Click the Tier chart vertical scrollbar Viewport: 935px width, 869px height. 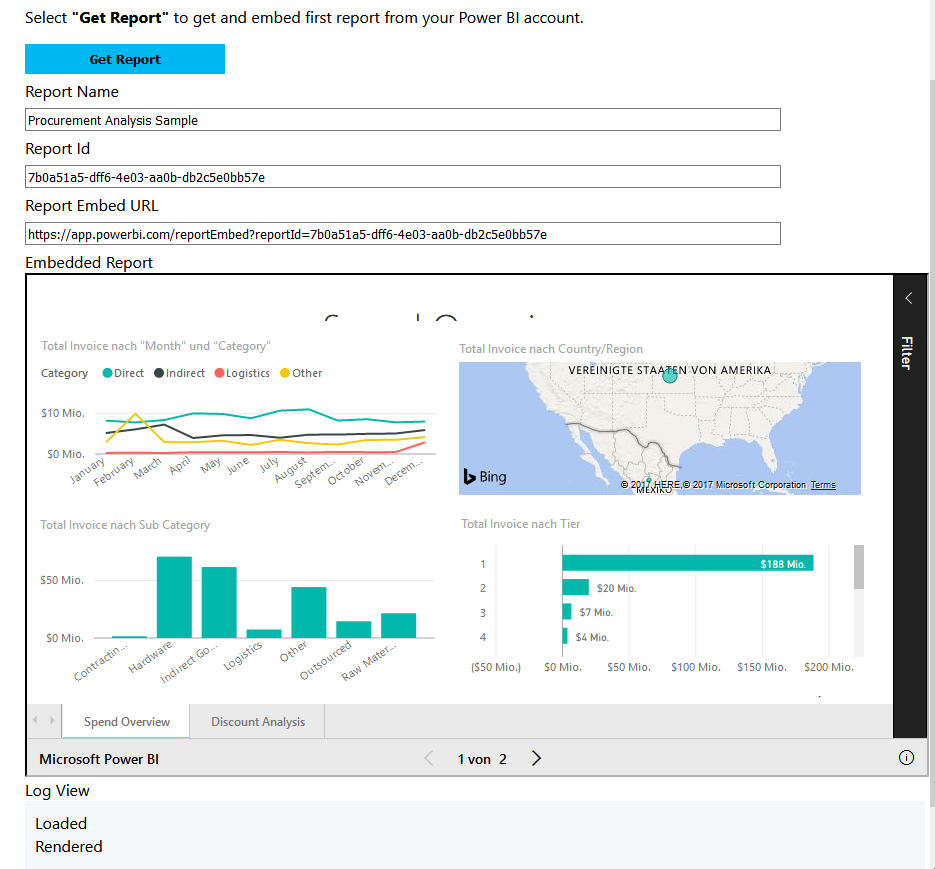pyautogui.click(x=859, y=567)
